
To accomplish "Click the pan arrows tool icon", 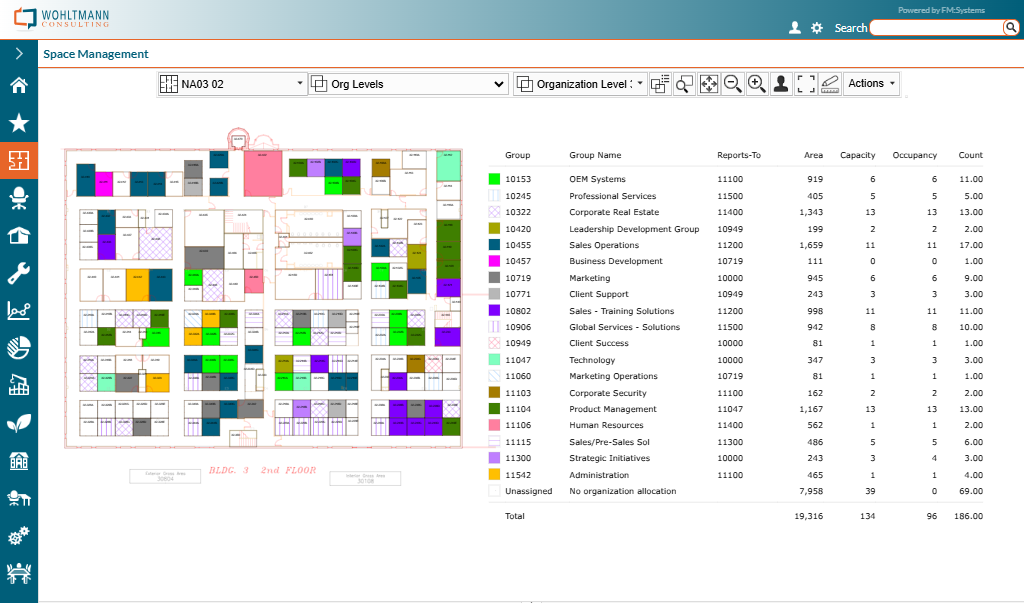I will 709,84.
